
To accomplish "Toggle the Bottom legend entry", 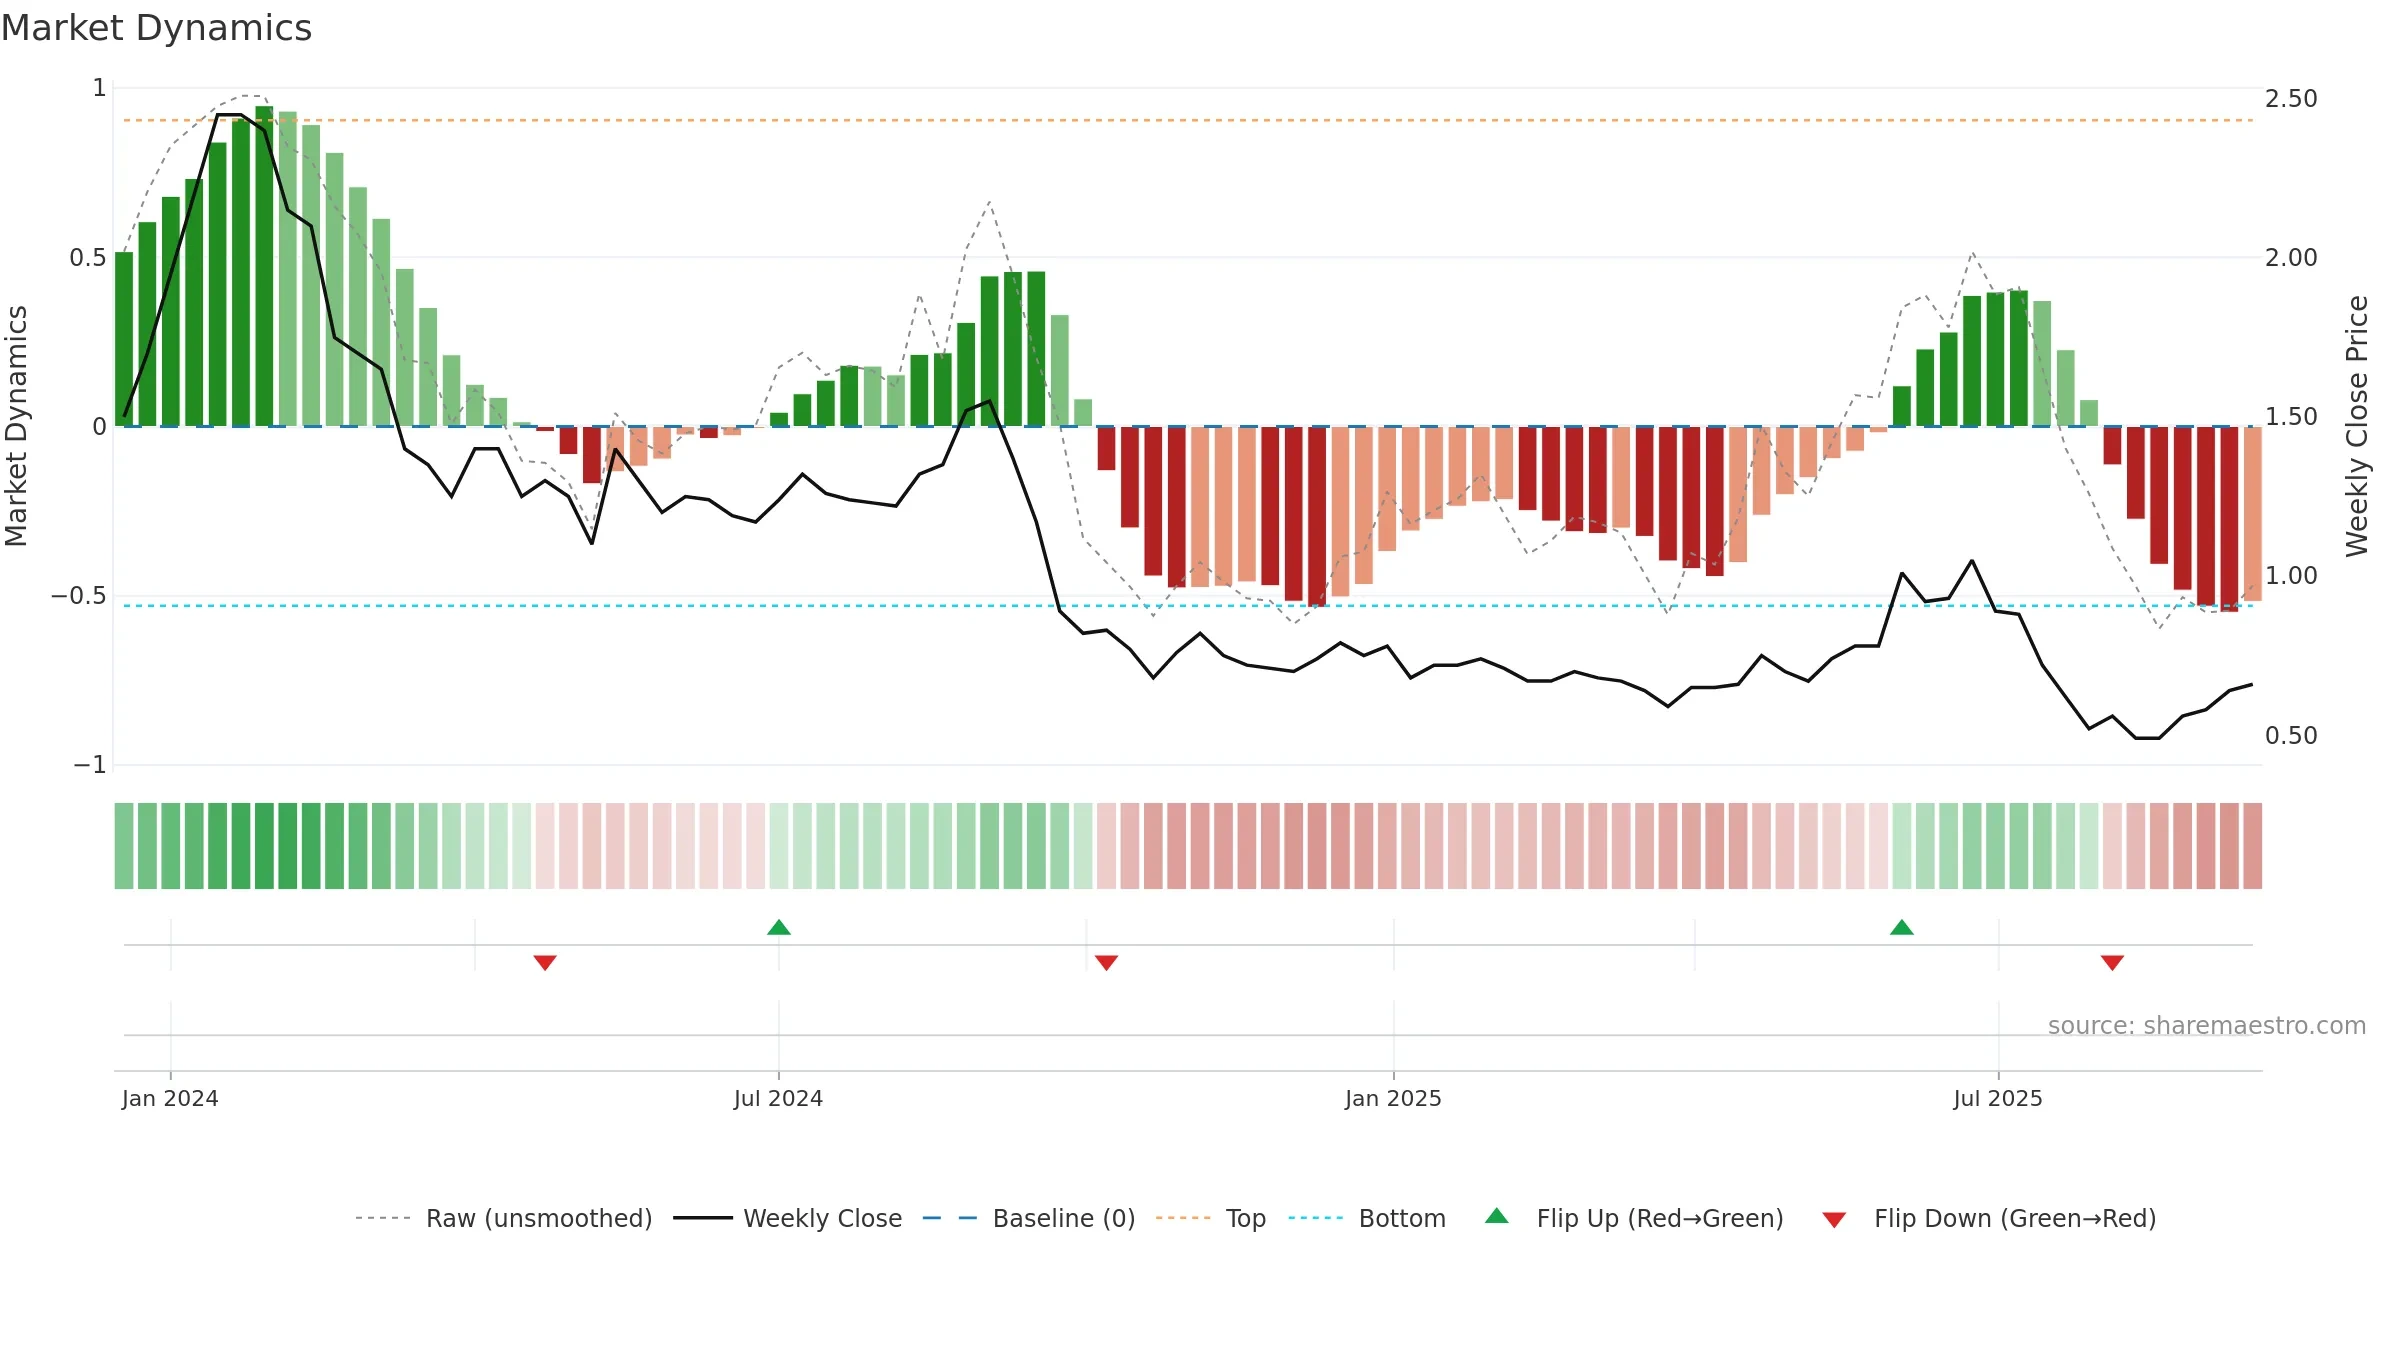I will tap(1367, 1218).
